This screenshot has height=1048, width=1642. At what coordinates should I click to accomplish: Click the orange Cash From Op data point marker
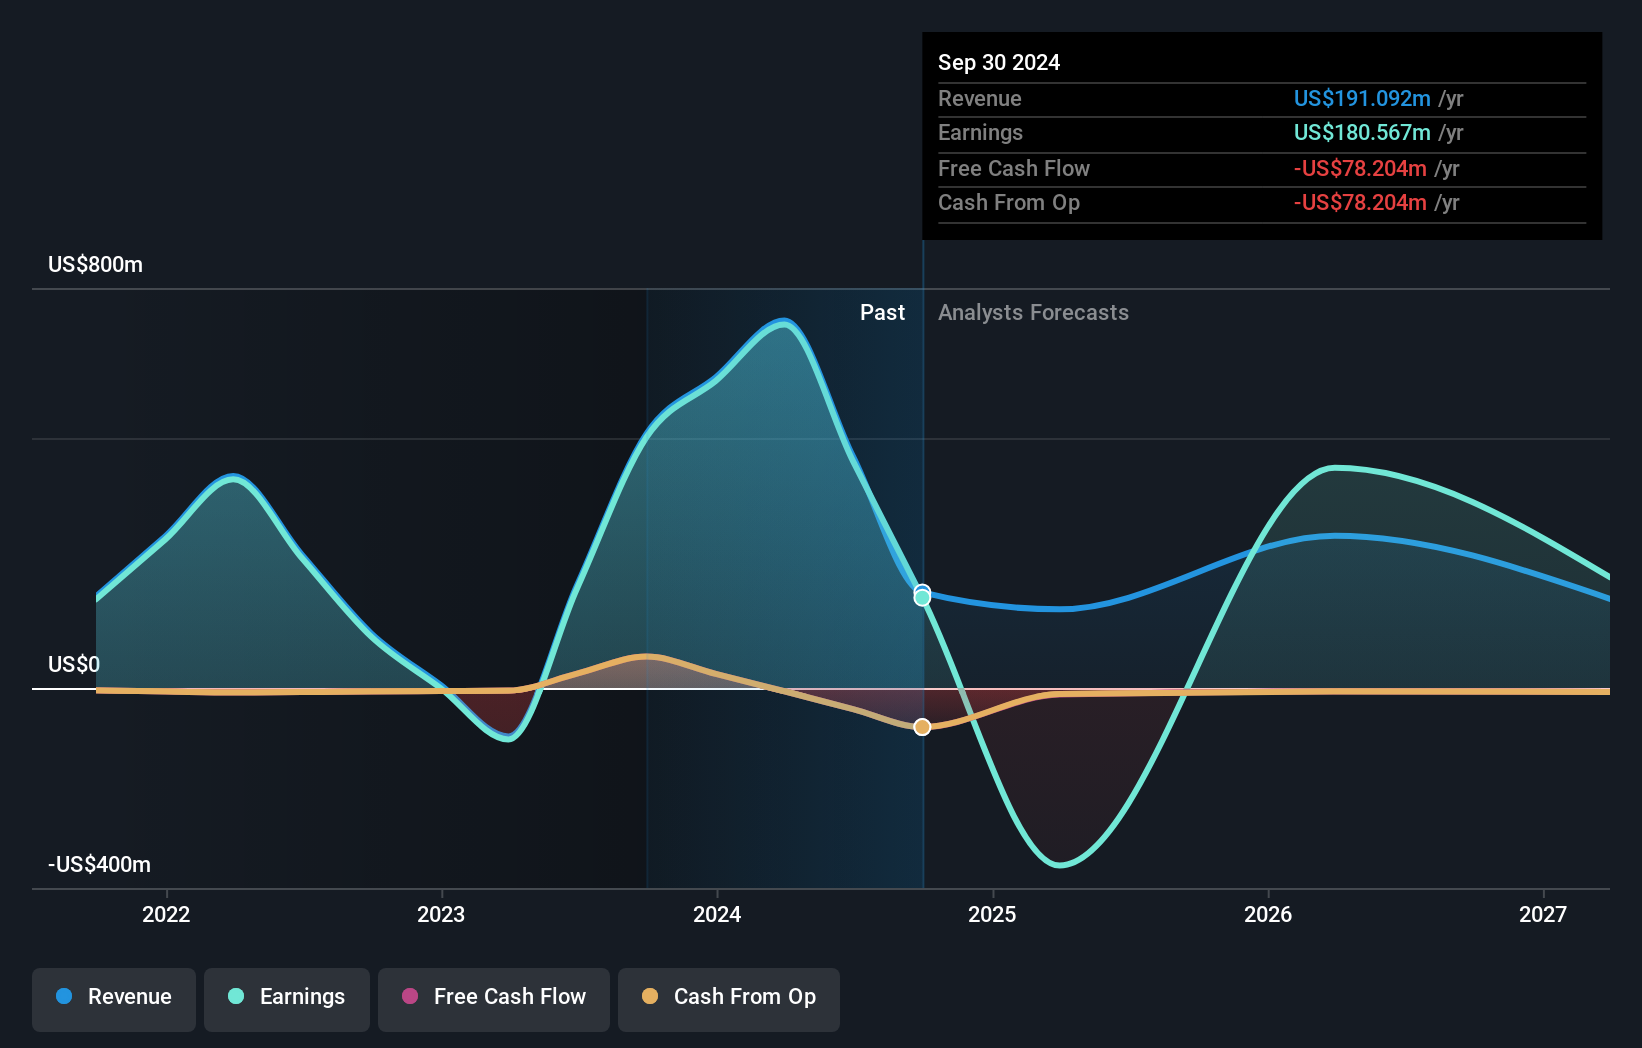tap(922, 727)
